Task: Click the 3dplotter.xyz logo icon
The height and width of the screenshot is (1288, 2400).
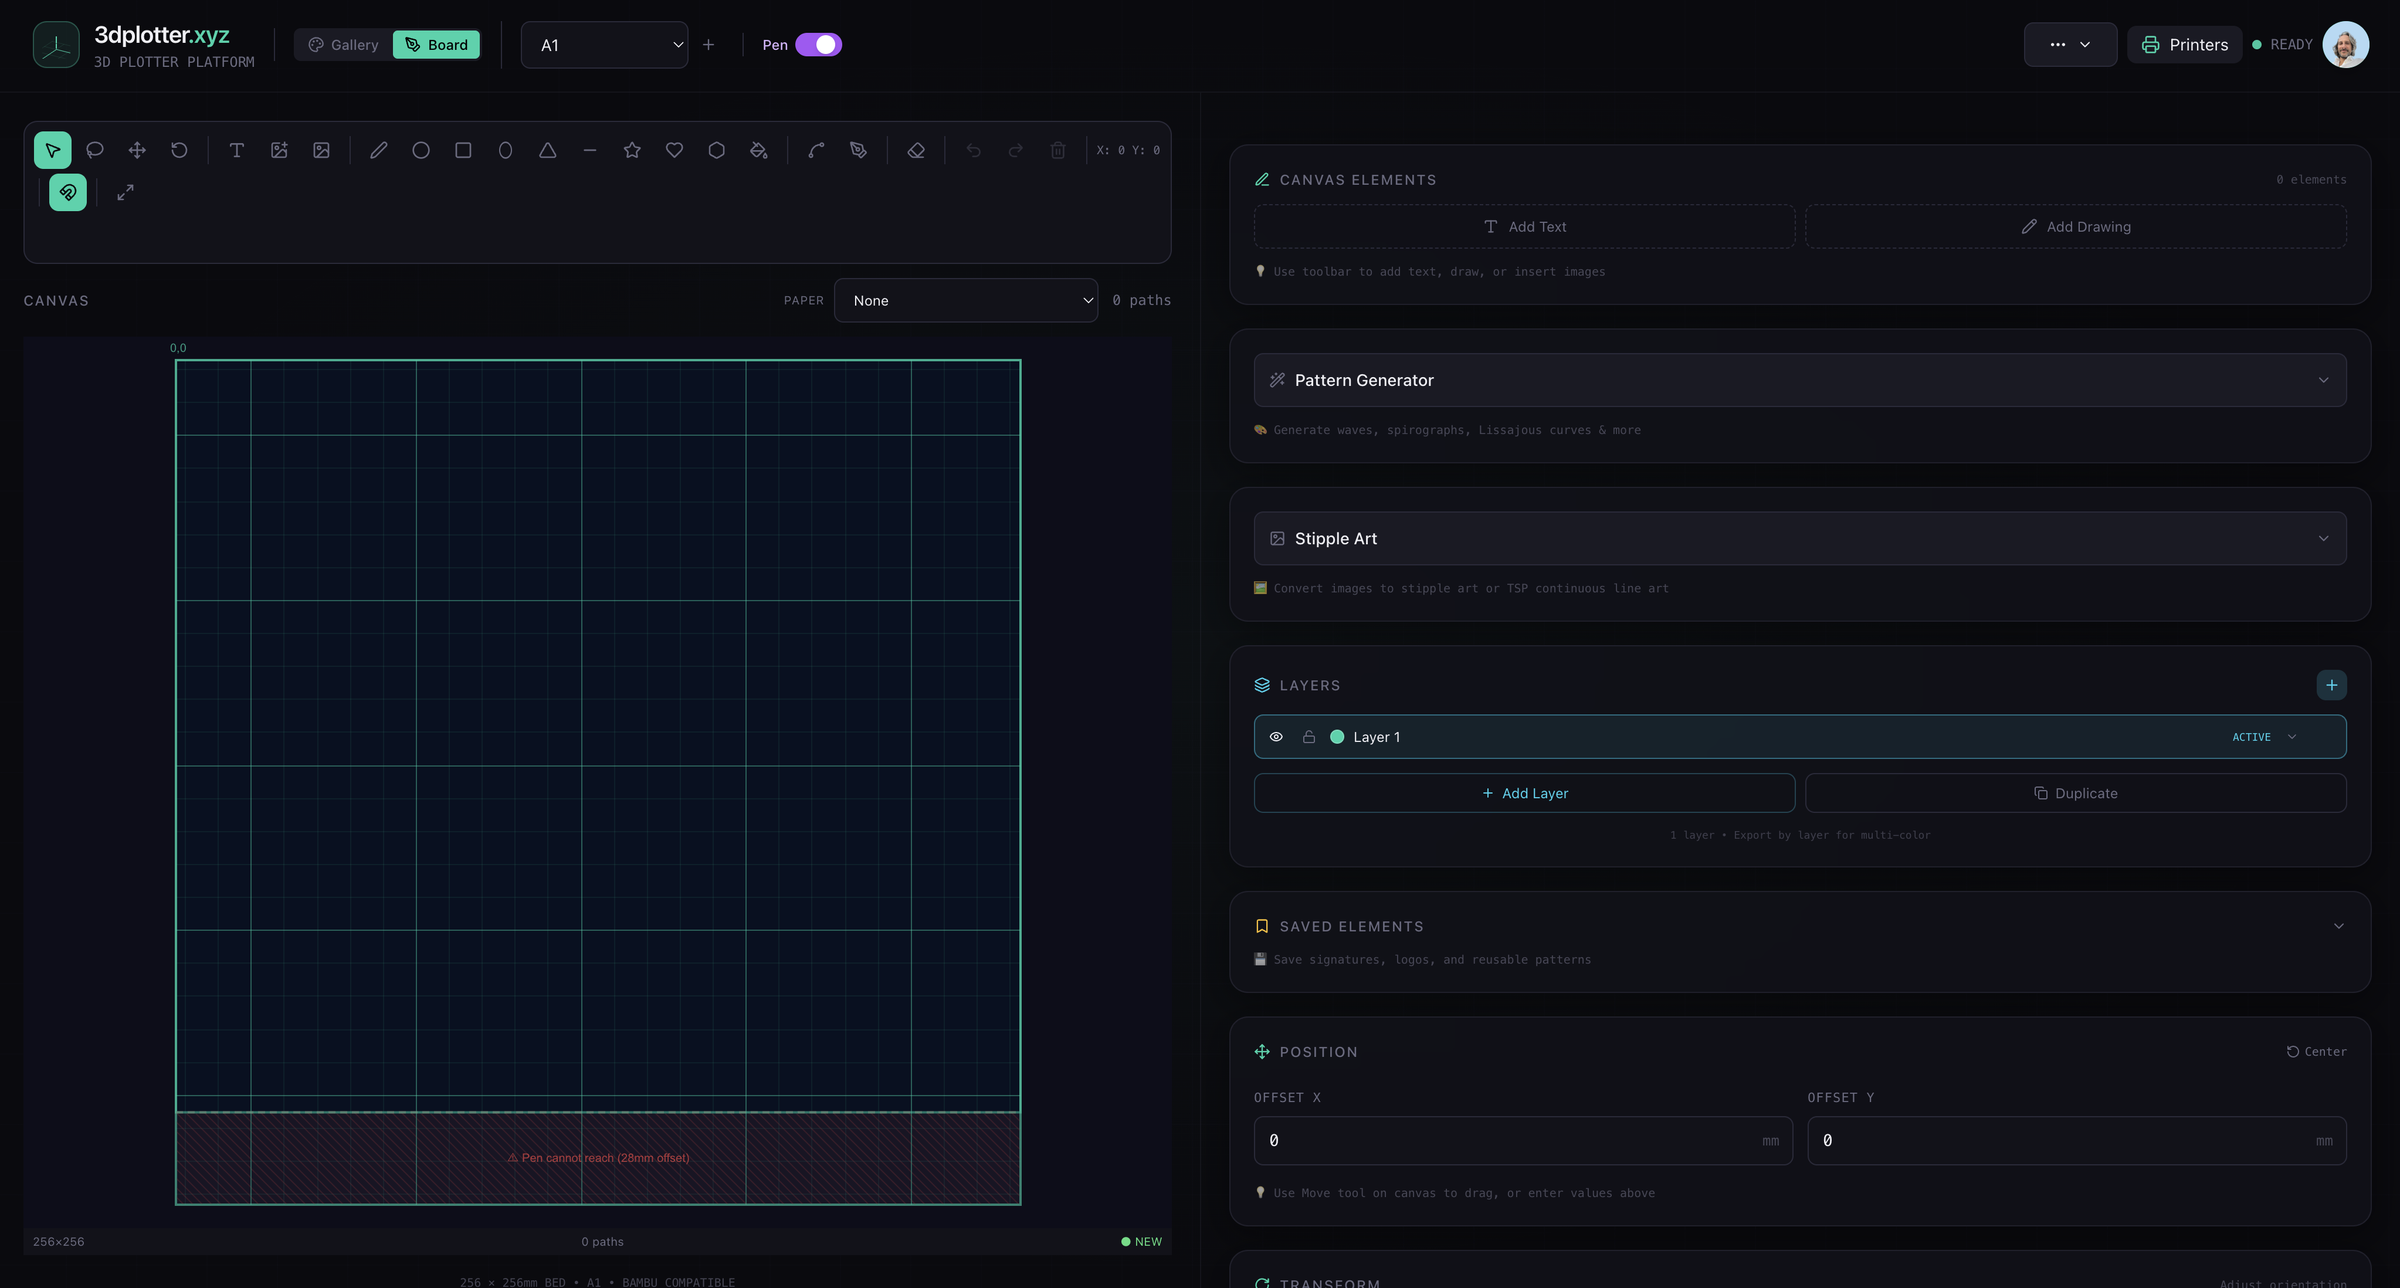Action: [x=56, y=45]
